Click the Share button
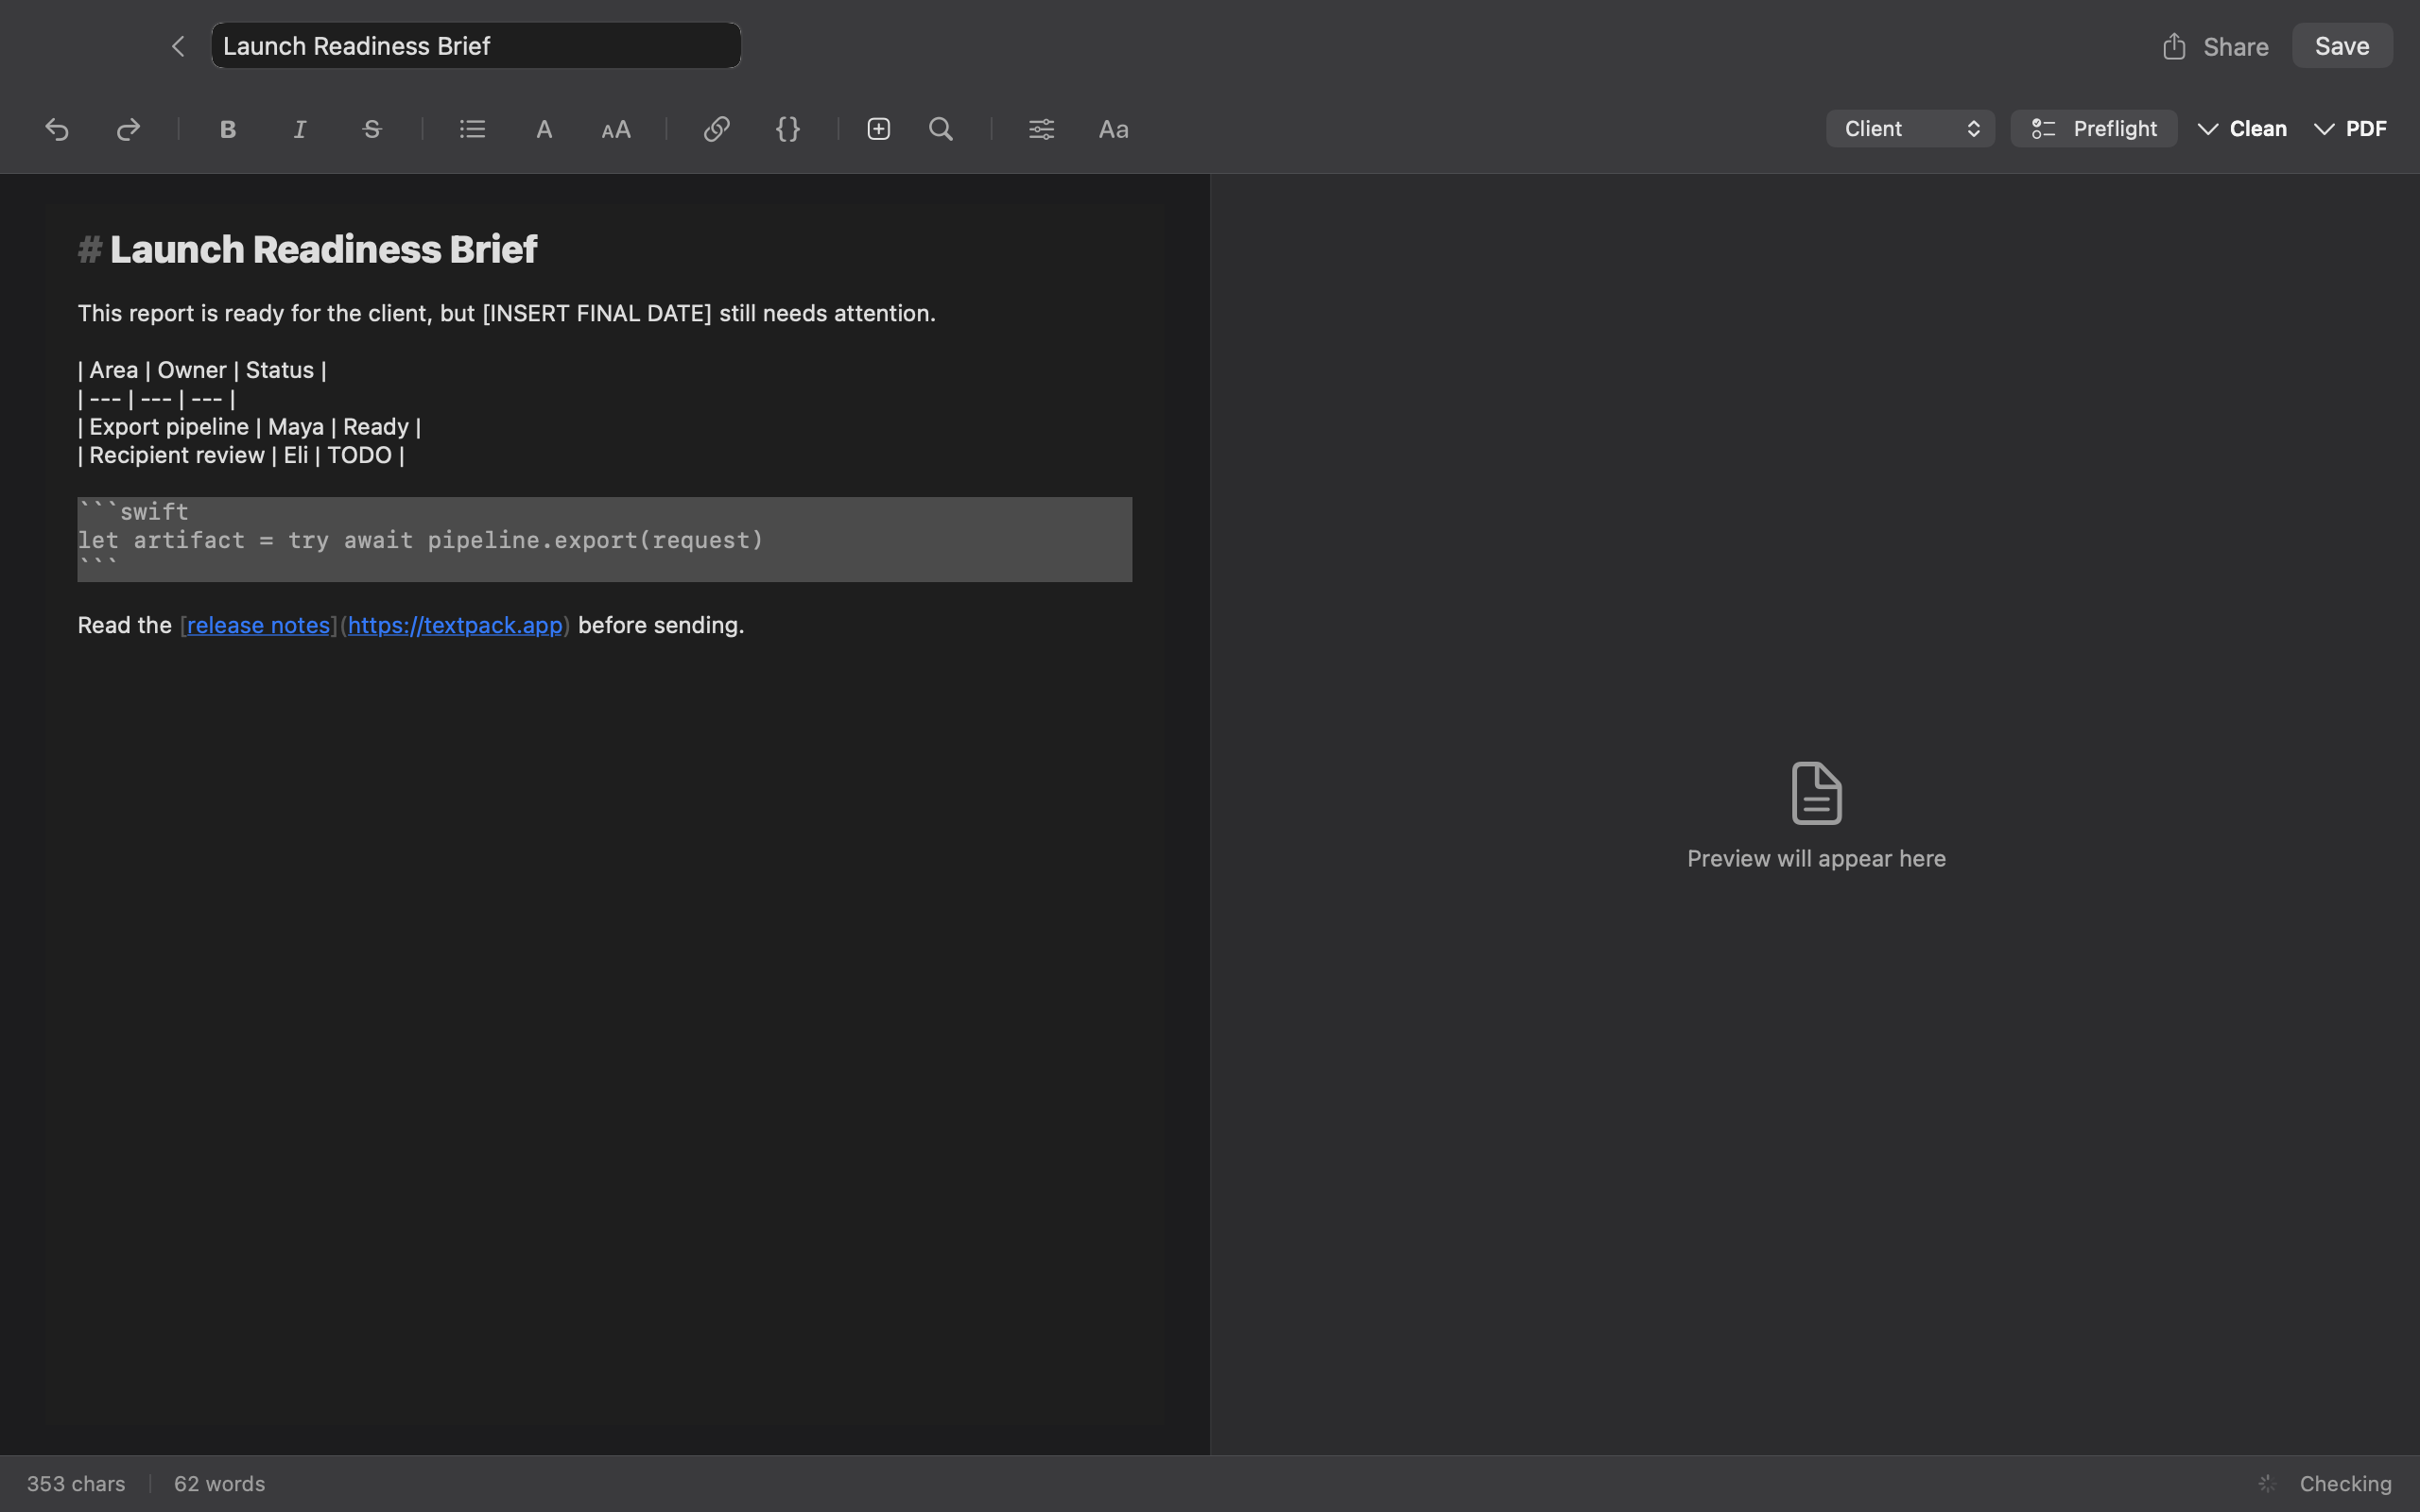This screenshot has height=1512, width=2420. [x=2215, y=46]
